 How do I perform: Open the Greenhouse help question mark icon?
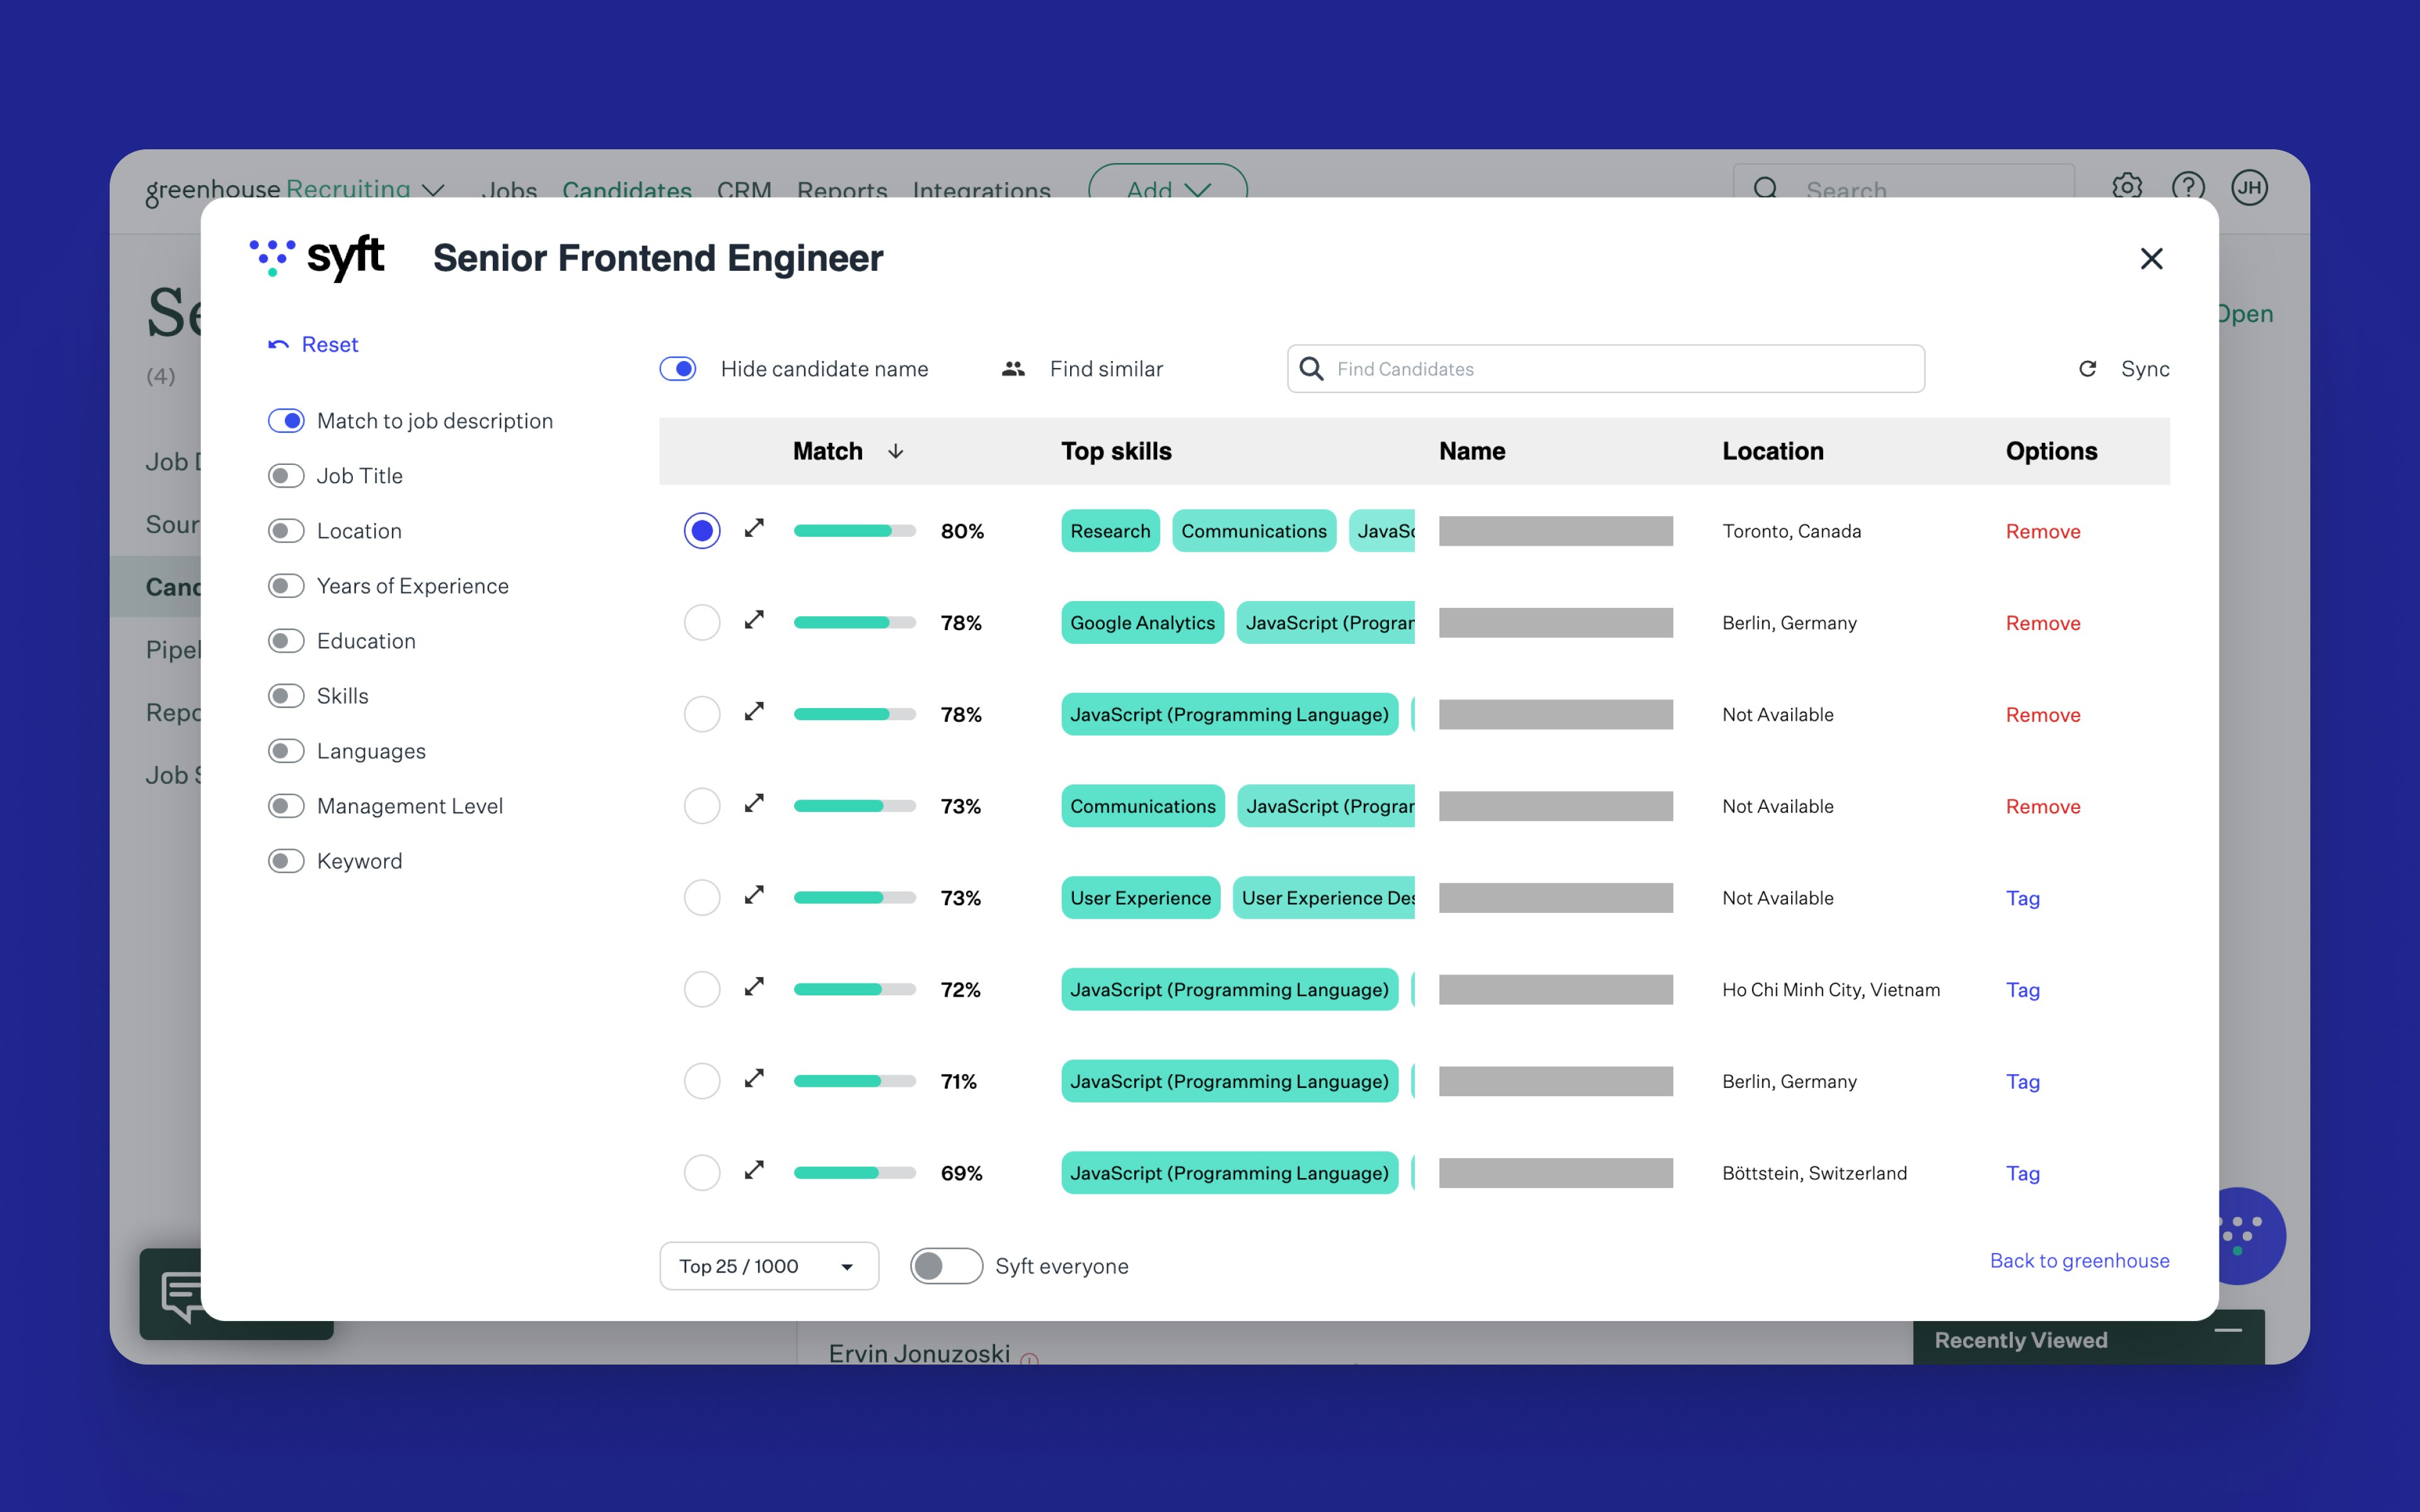click(x=2187, y=186)
